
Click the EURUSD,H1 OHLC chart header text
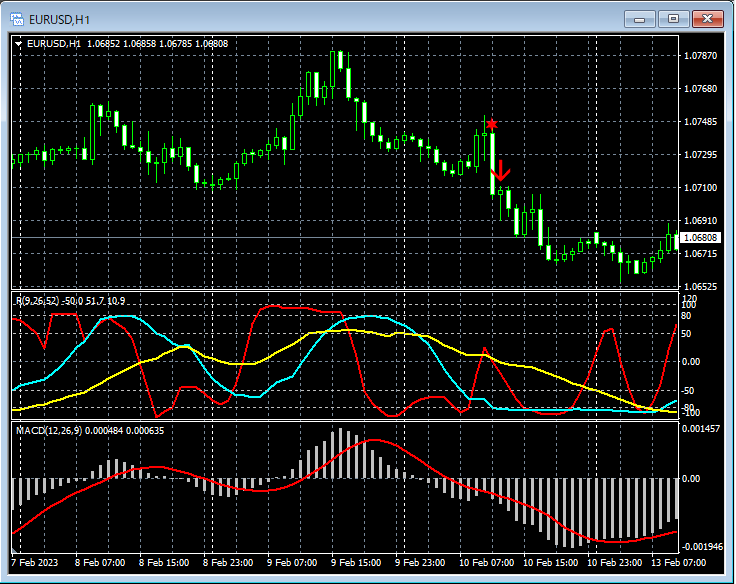(127, 44)
